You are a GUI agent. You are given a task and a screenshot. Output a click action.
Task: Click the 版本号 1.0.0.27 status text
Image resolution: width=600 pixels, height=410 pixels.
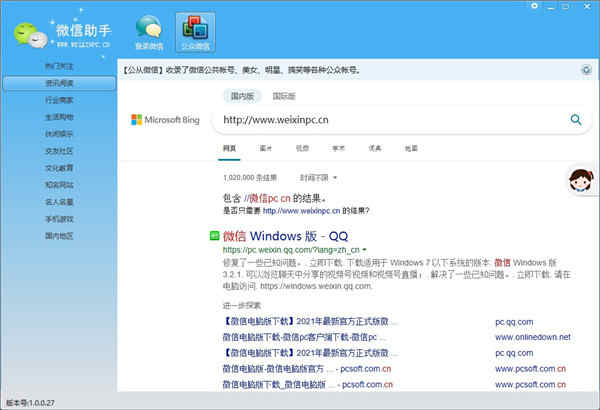tap(30, 403)
